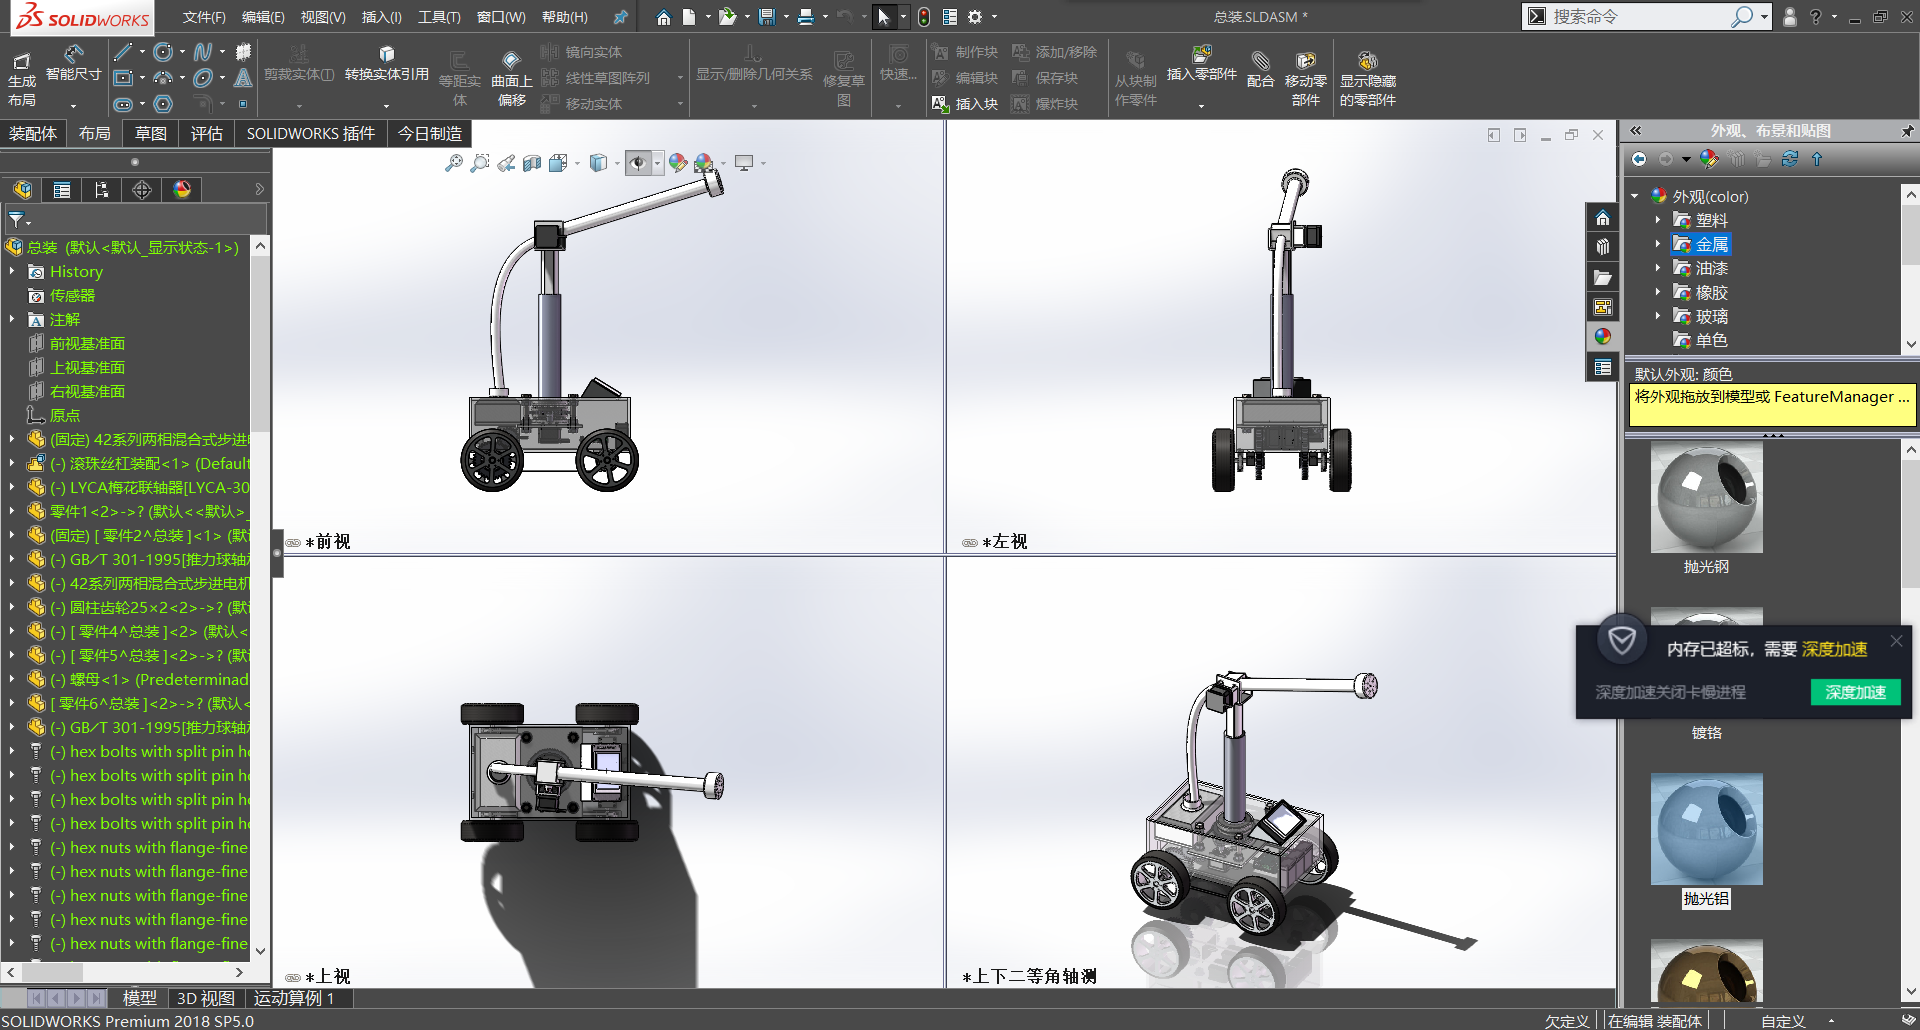Image resolution: width=1920 pixels, height=1030 pixels.
Task: Click Move Component (移动零部件)
Action: (1306, 77)
